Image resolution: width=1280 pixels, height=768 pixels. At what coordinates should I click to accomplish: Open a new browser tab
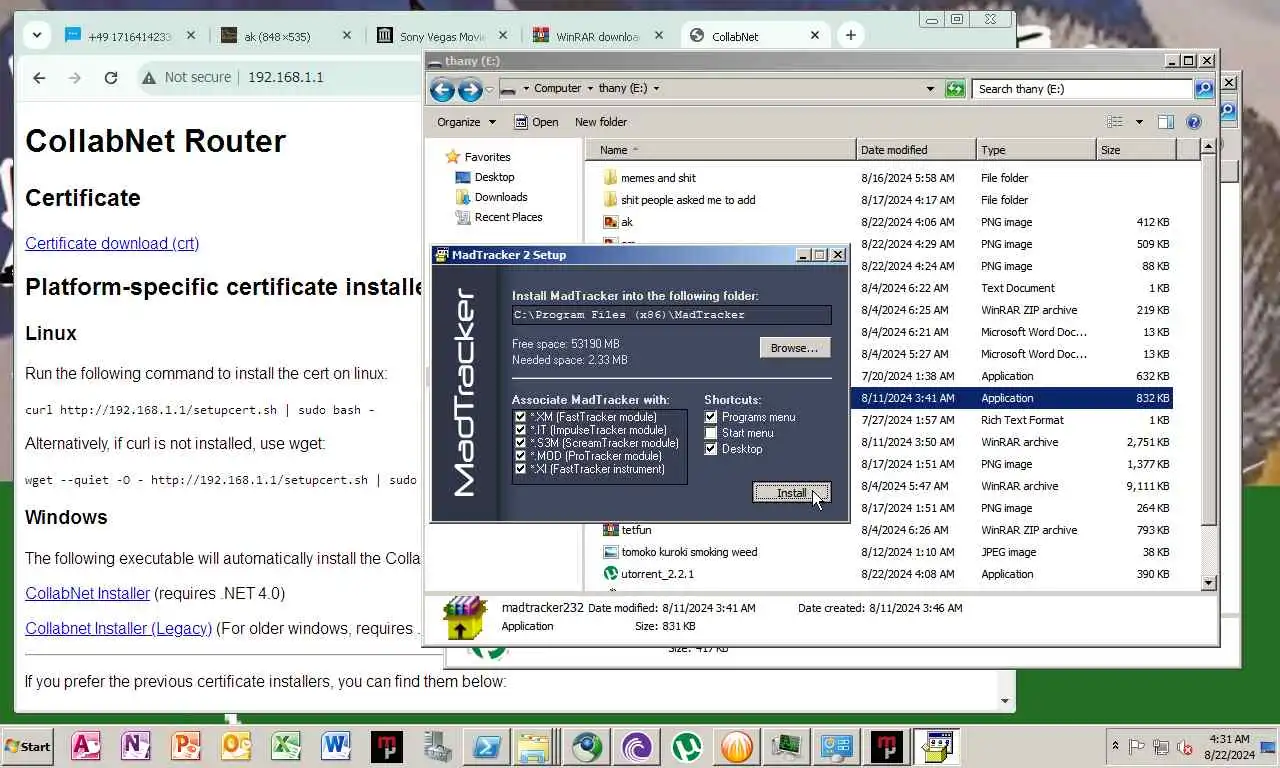[x=850, y=35]
